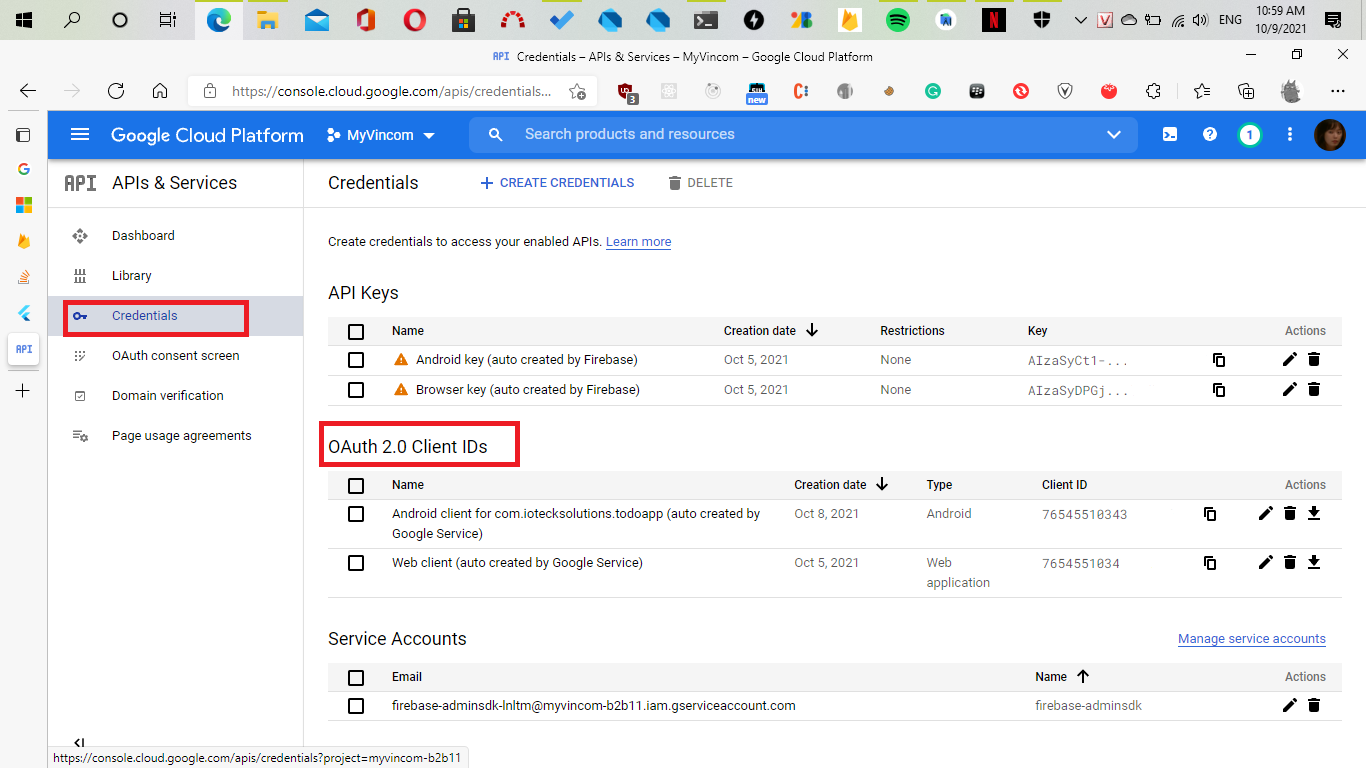Screen dimensions: 1366x768
Task: Download JSON for the Web client
Action: click(1314, 563)
